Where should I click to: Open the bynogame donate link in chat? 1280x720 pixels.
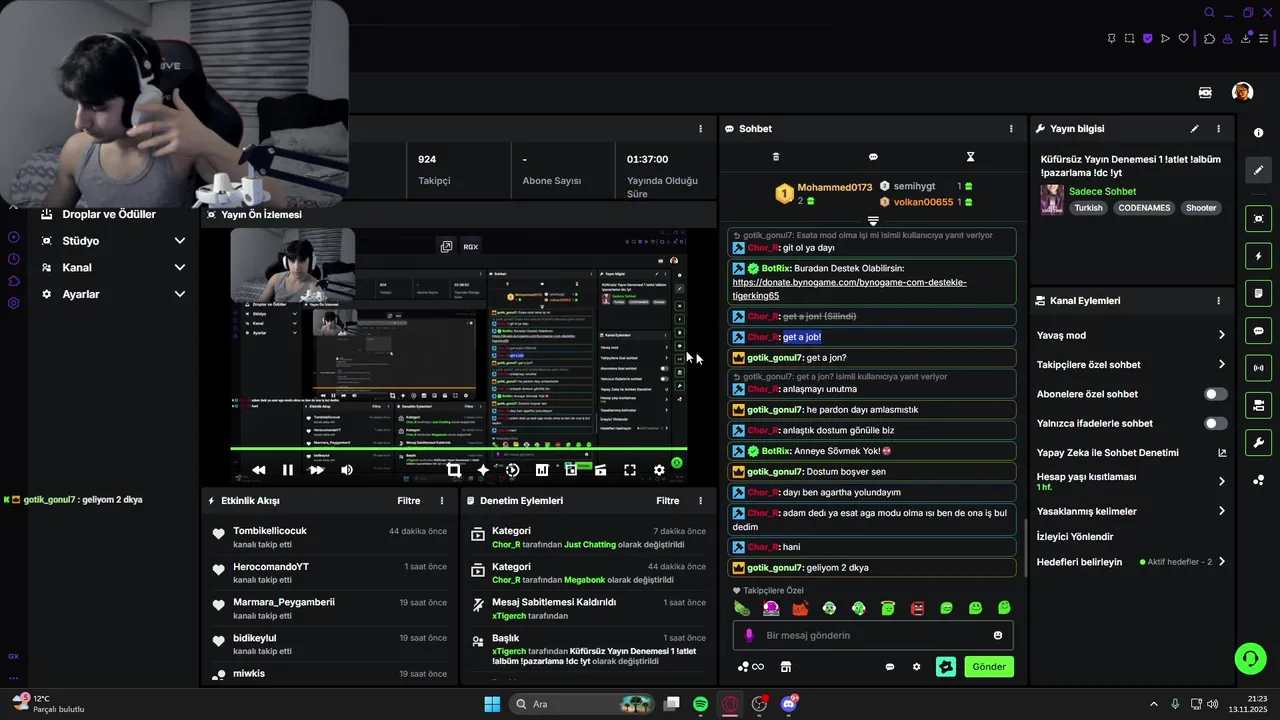click(849, 289)
